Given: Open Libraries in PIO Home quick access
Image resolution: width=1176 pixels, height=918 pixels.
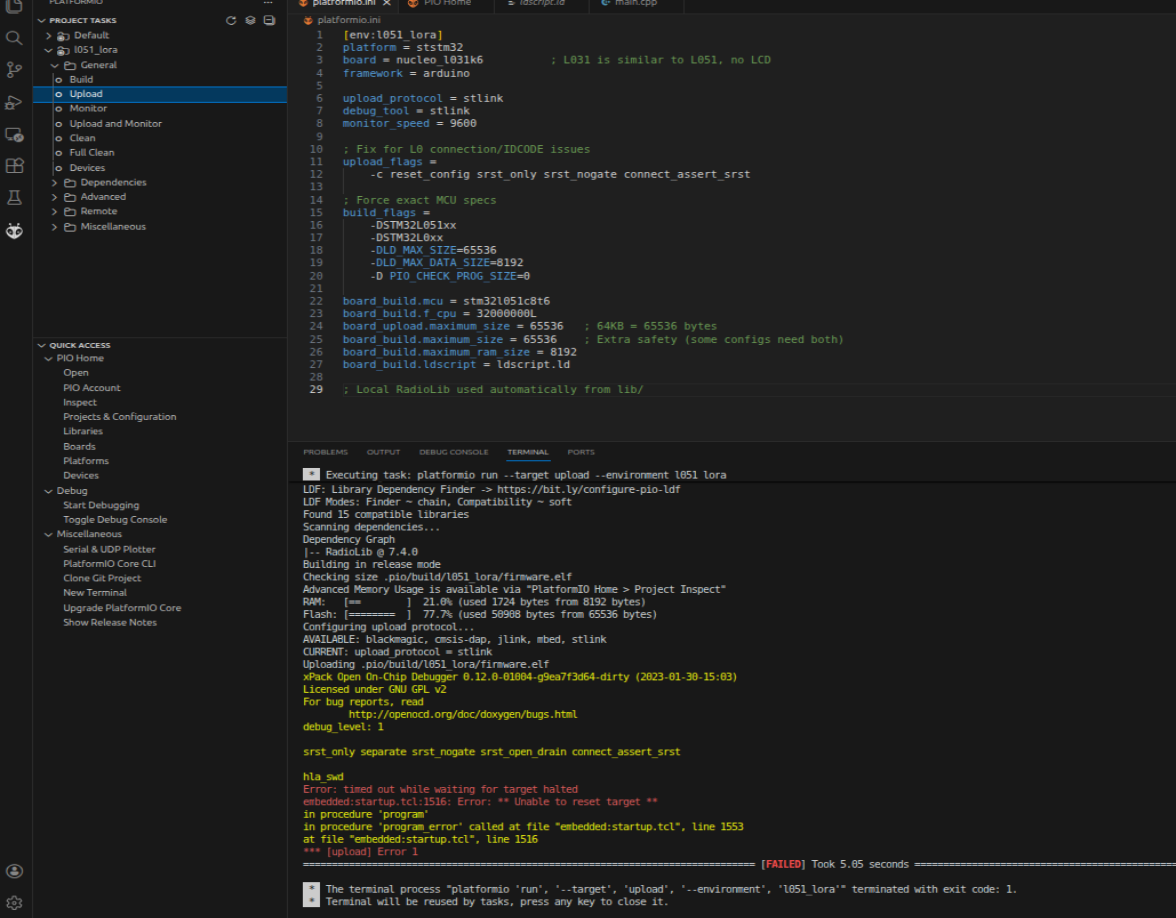Looking at the screenshot, I should click(83, 431).
